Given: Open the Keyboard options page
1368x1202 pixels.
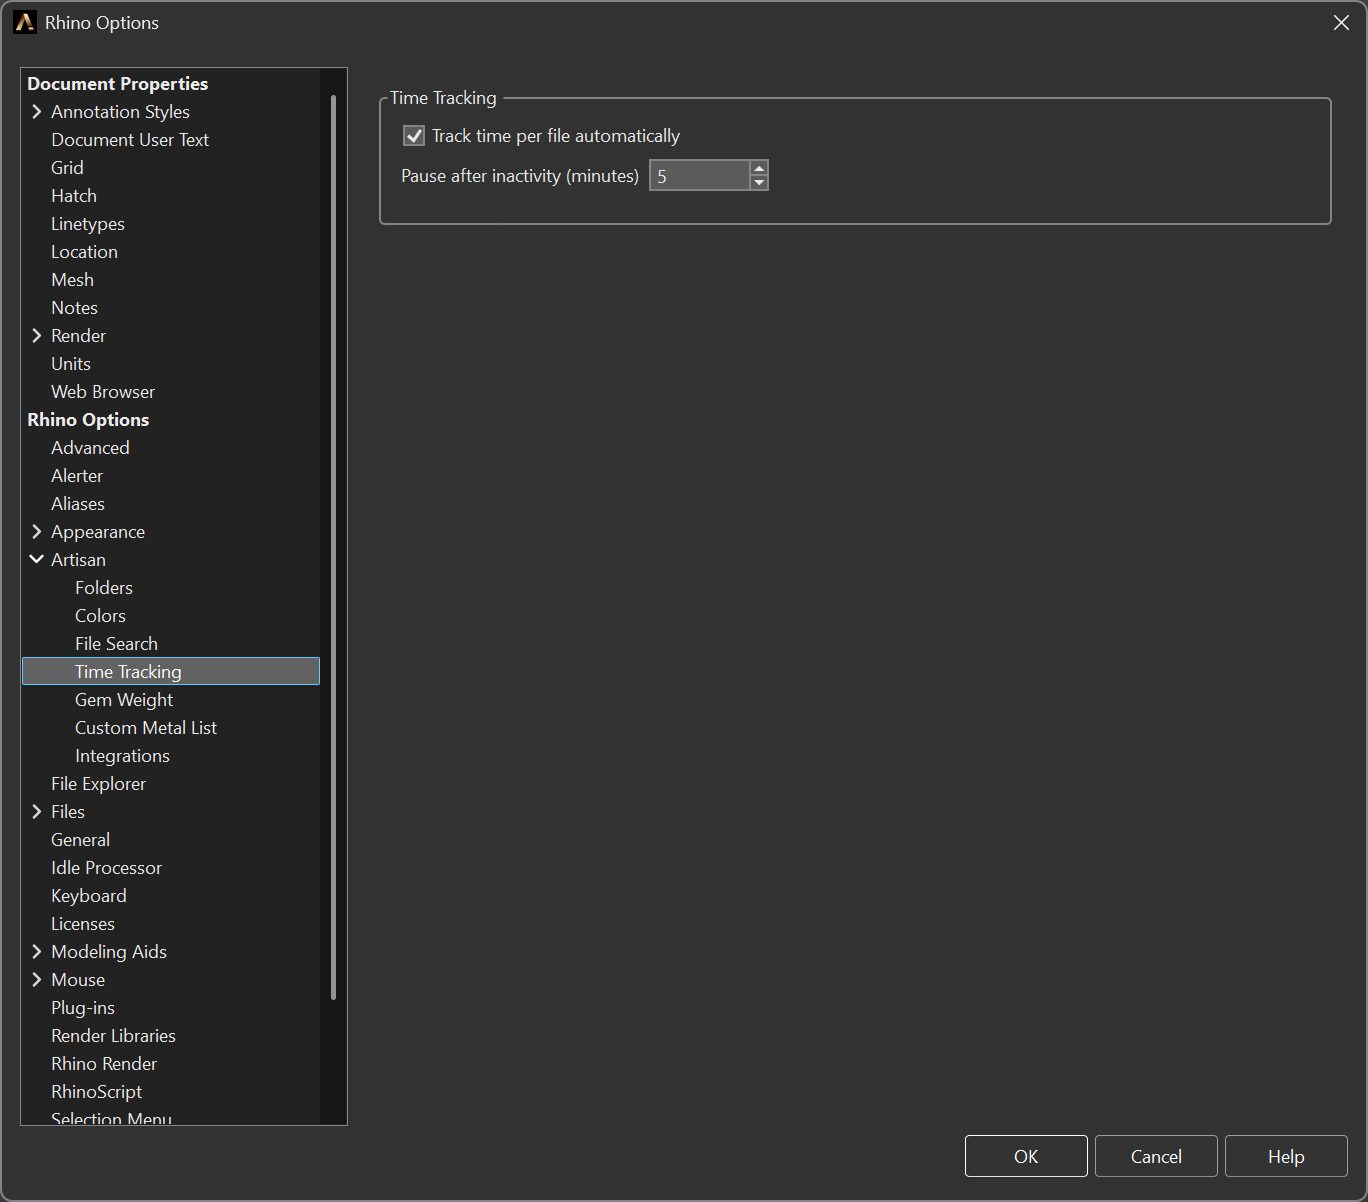Looking at the screenshot, I should (89, 896).
